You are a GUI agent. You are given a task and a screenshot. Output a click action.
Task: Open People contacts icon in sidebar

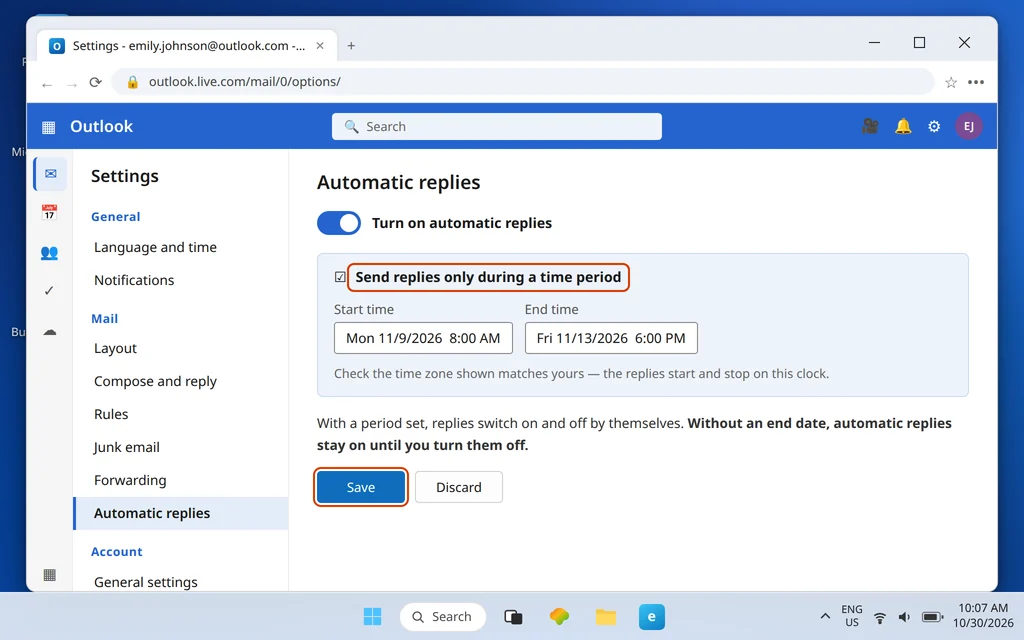tap(49, 252)
